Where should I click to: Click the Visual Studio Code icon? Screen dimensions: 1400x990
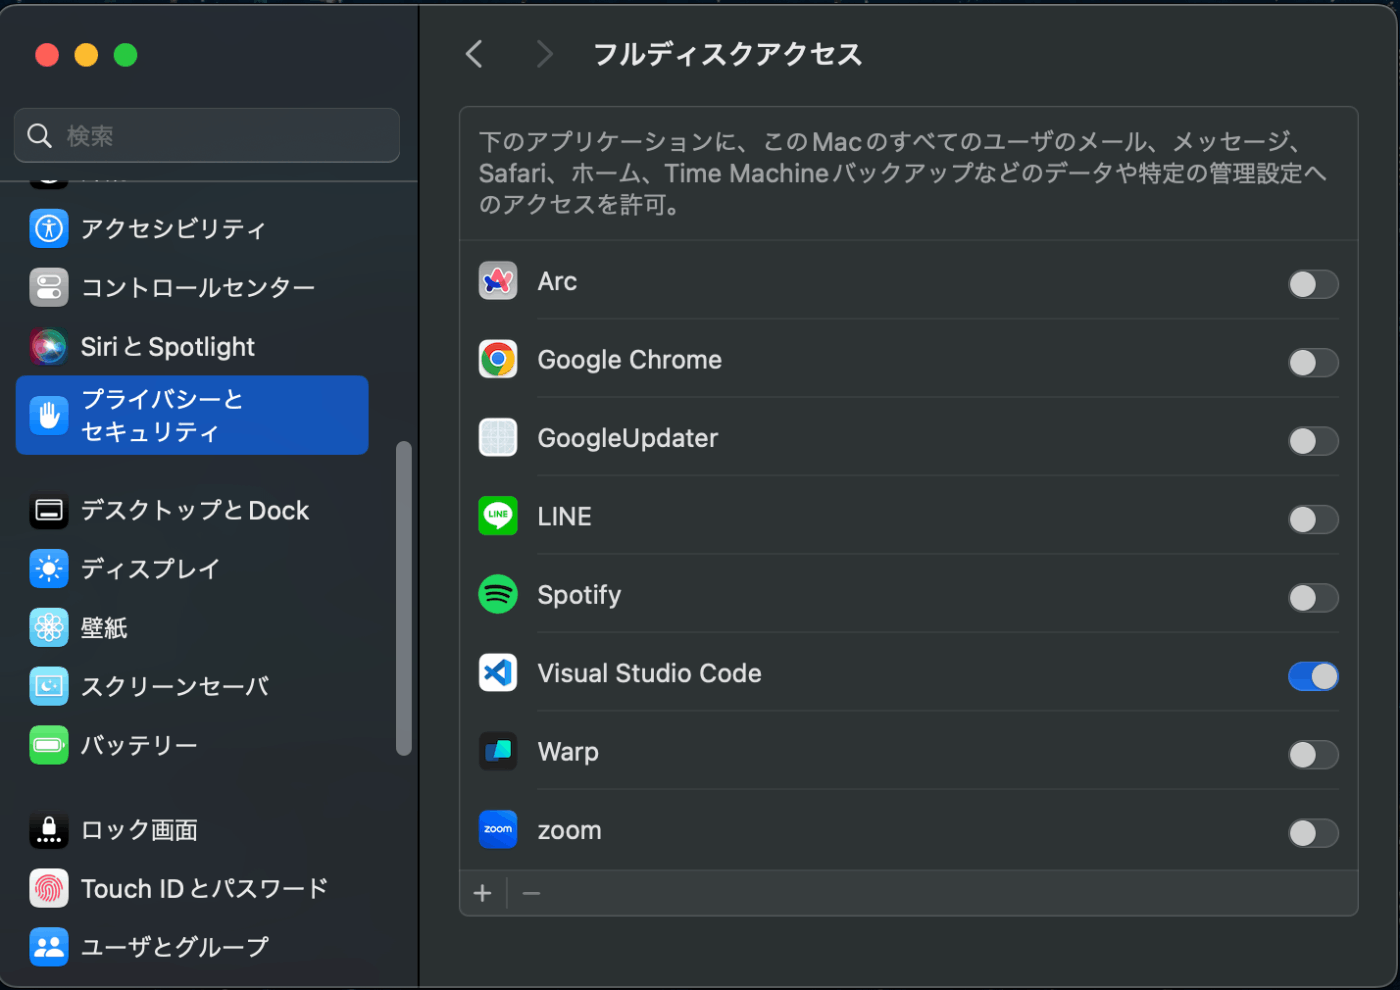[498, 673]
